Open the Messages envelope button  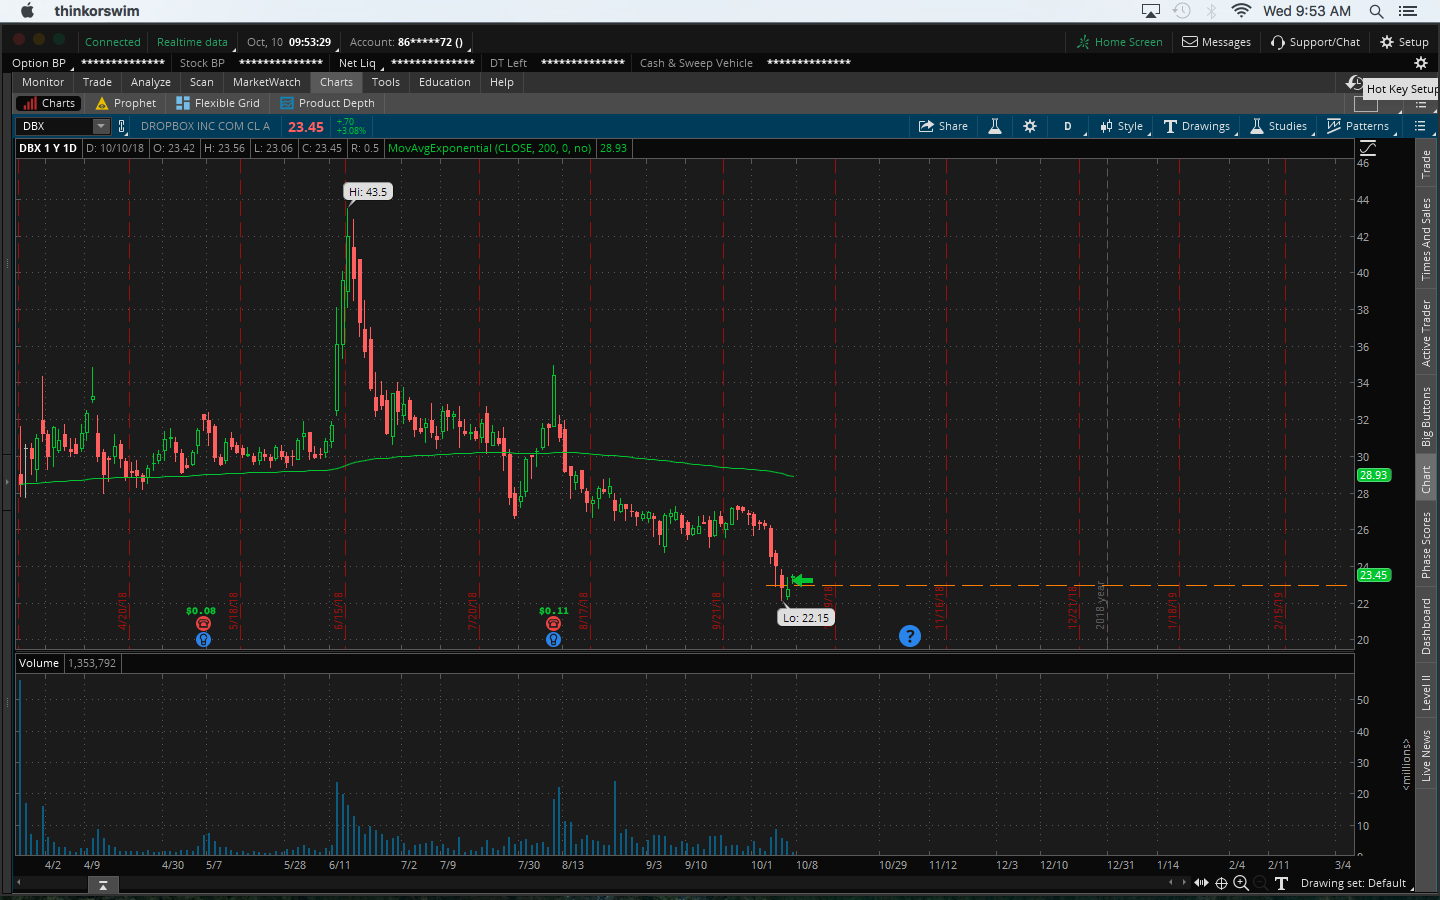[1216, 42]
